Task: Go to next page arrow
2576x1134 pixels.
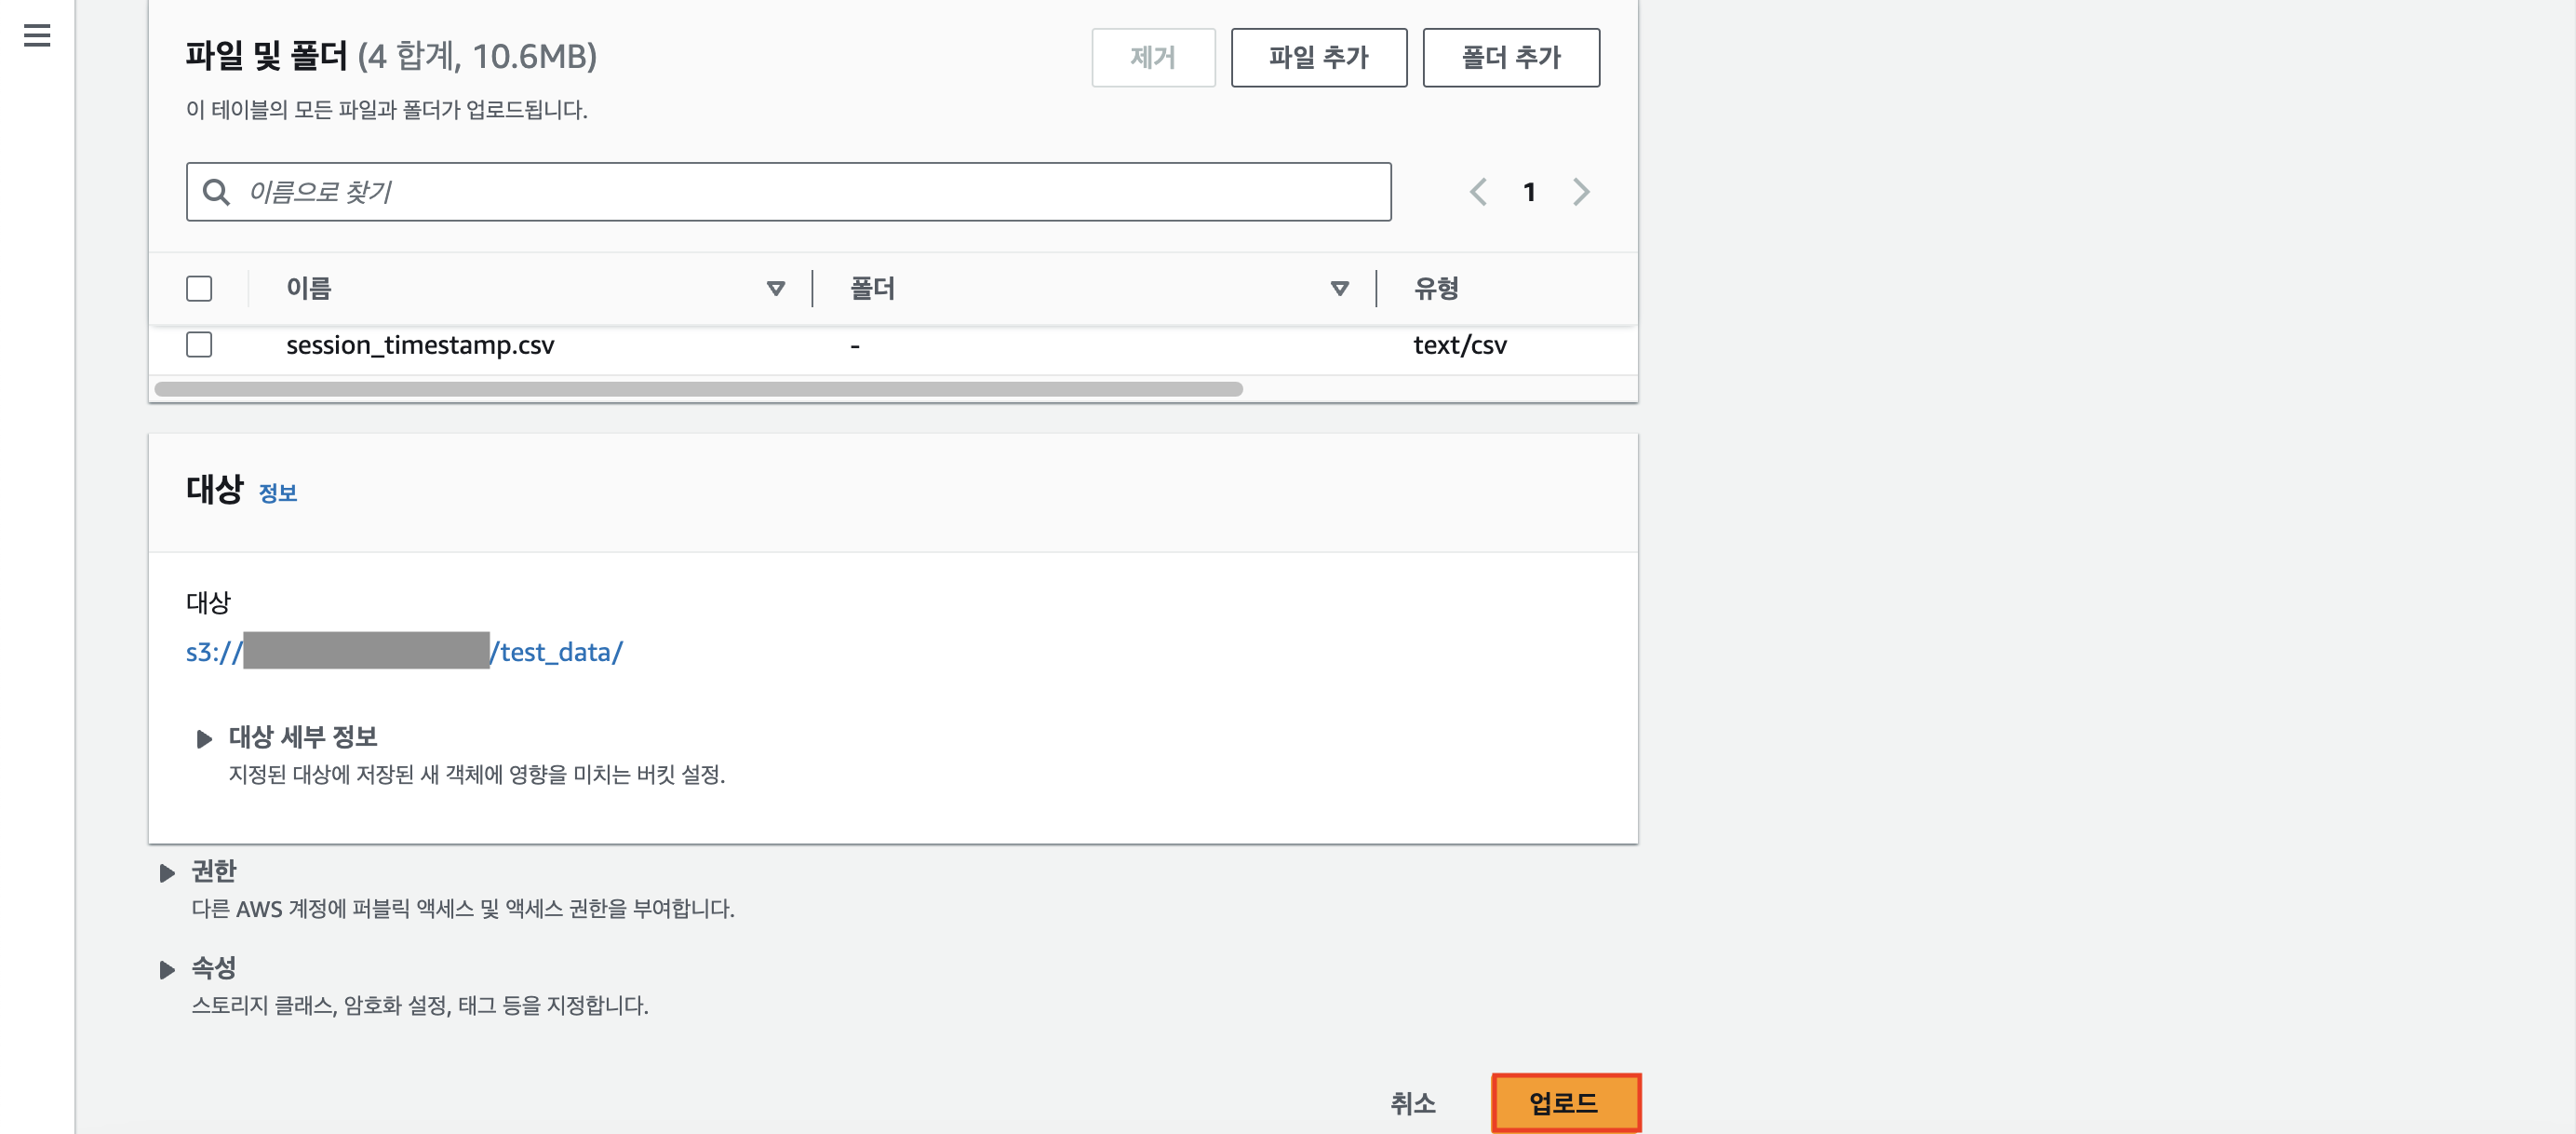Action: (x=1580, y=192)
